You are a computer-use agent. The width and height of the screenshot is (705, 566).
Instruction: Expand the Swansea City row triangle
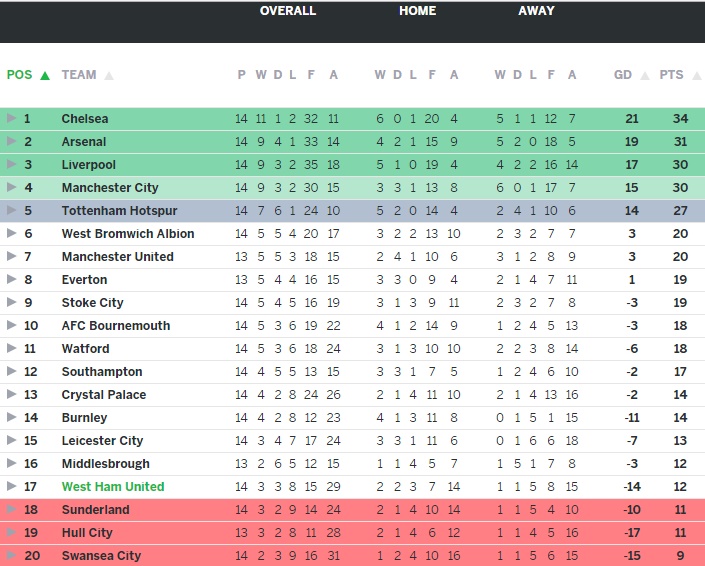coord(11,555)
